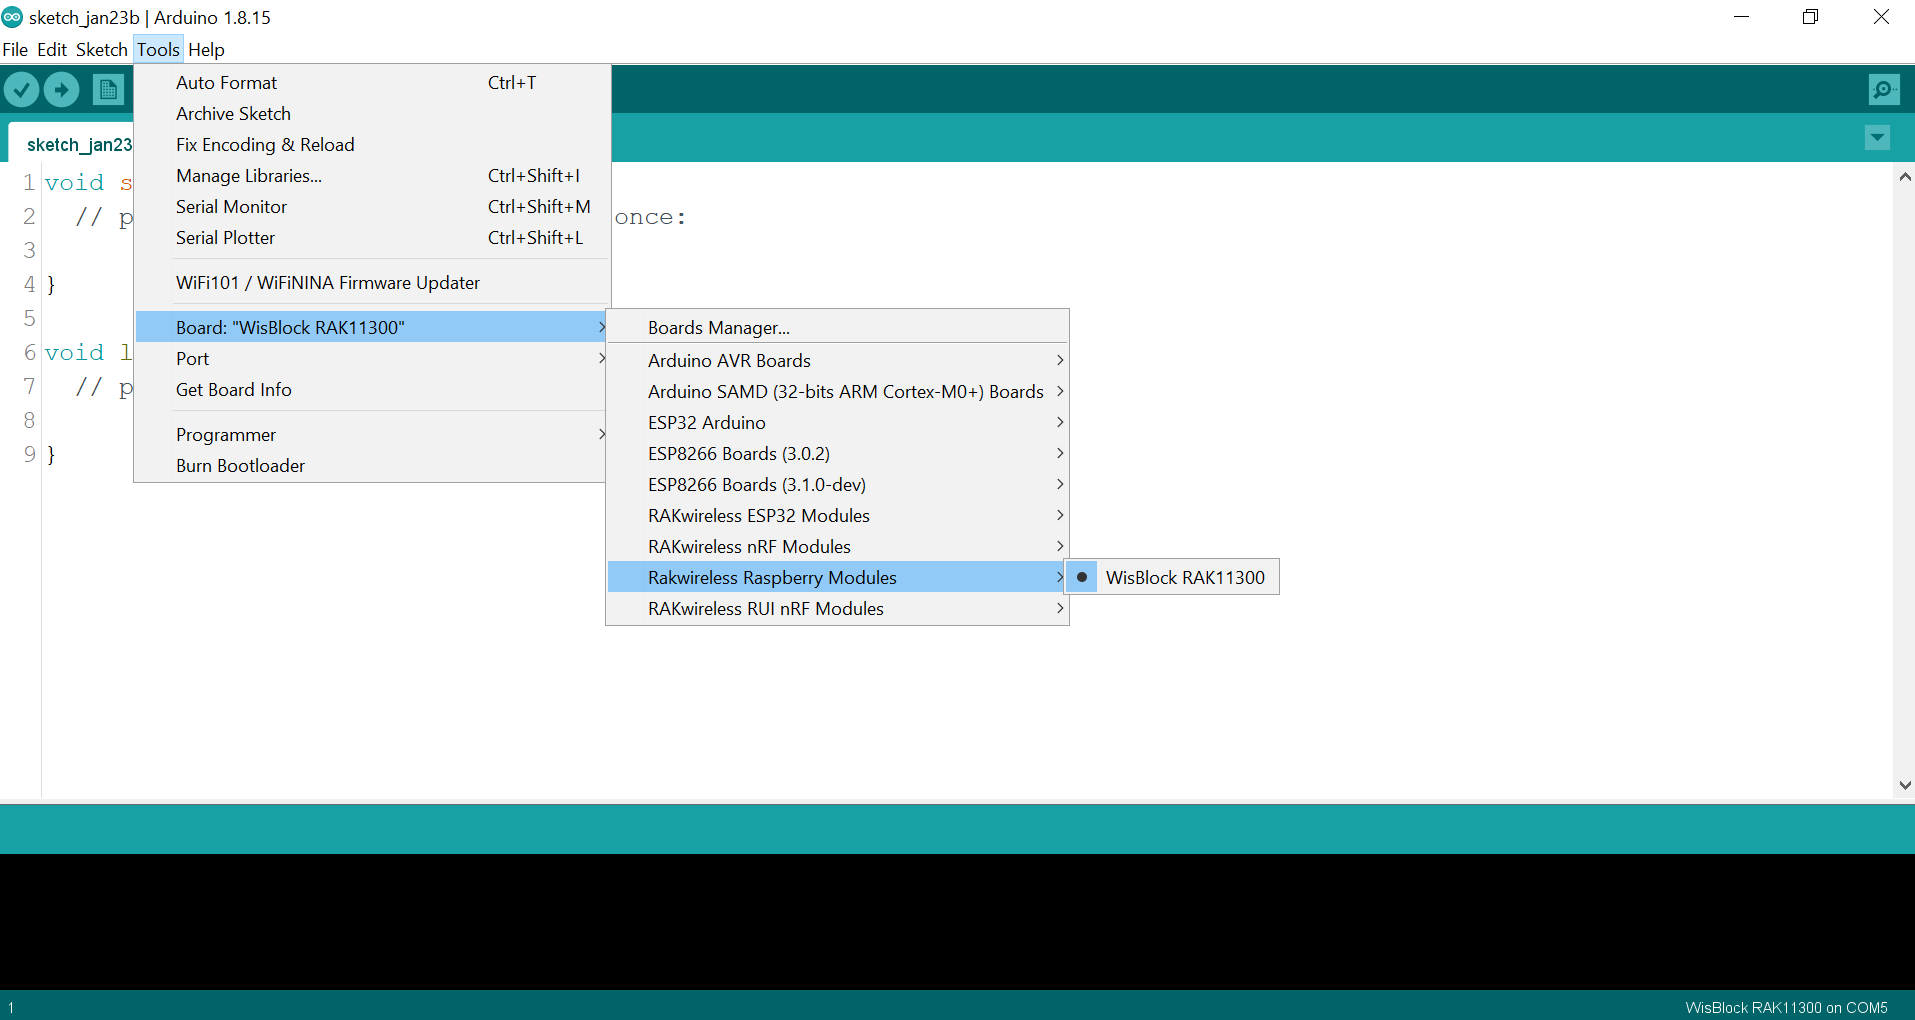This screenshot has width=1915, height=1020.
Task: Click editor scrollbar down arrow
Action: pyautogui.click(x=1905, y=785)
